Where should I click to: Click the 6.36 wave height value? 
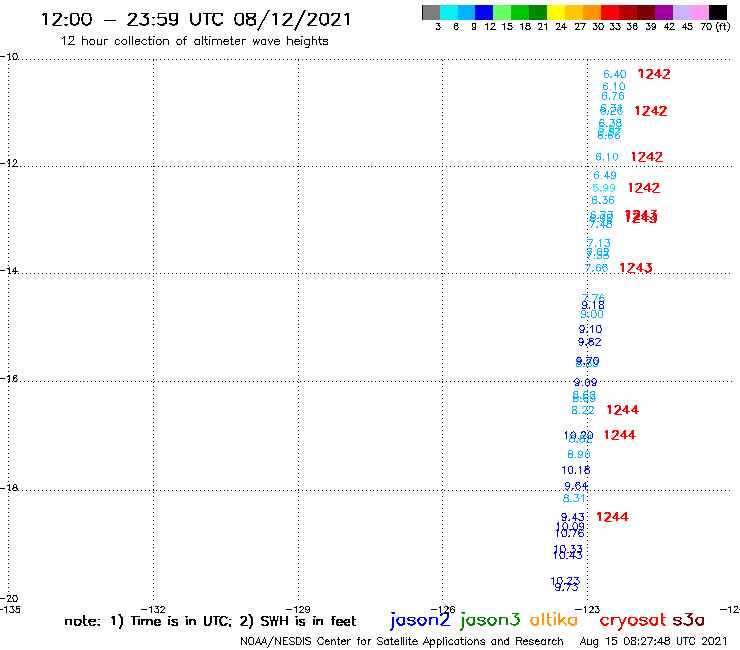pos(603,200)
